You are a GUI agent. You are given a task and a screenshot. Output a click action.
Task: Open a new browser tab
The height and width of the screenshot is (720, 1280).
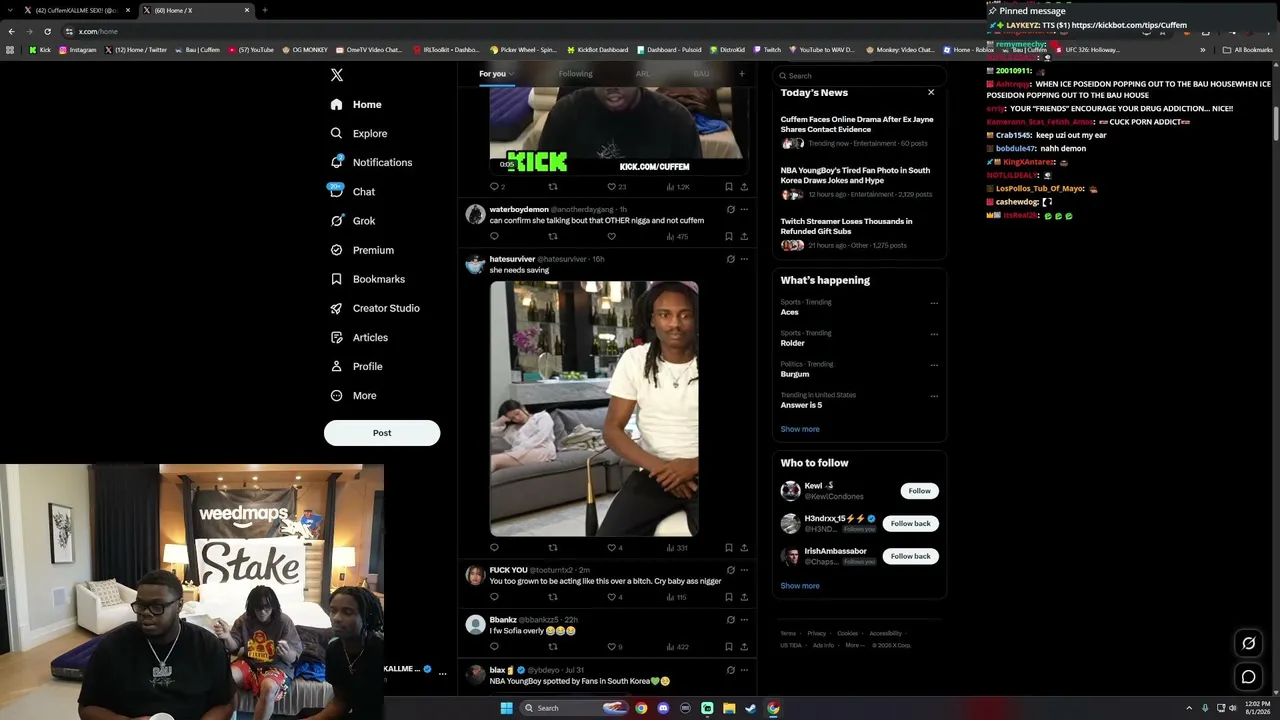(264, 10)
